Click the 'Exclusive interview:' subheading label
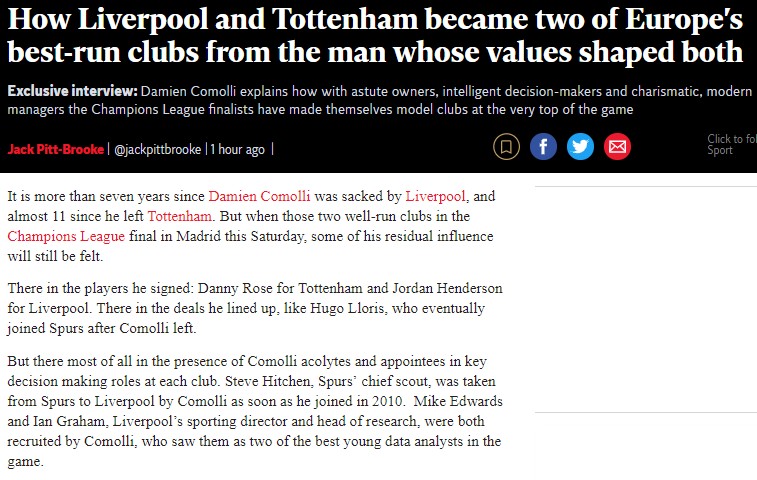 [72, 91]
